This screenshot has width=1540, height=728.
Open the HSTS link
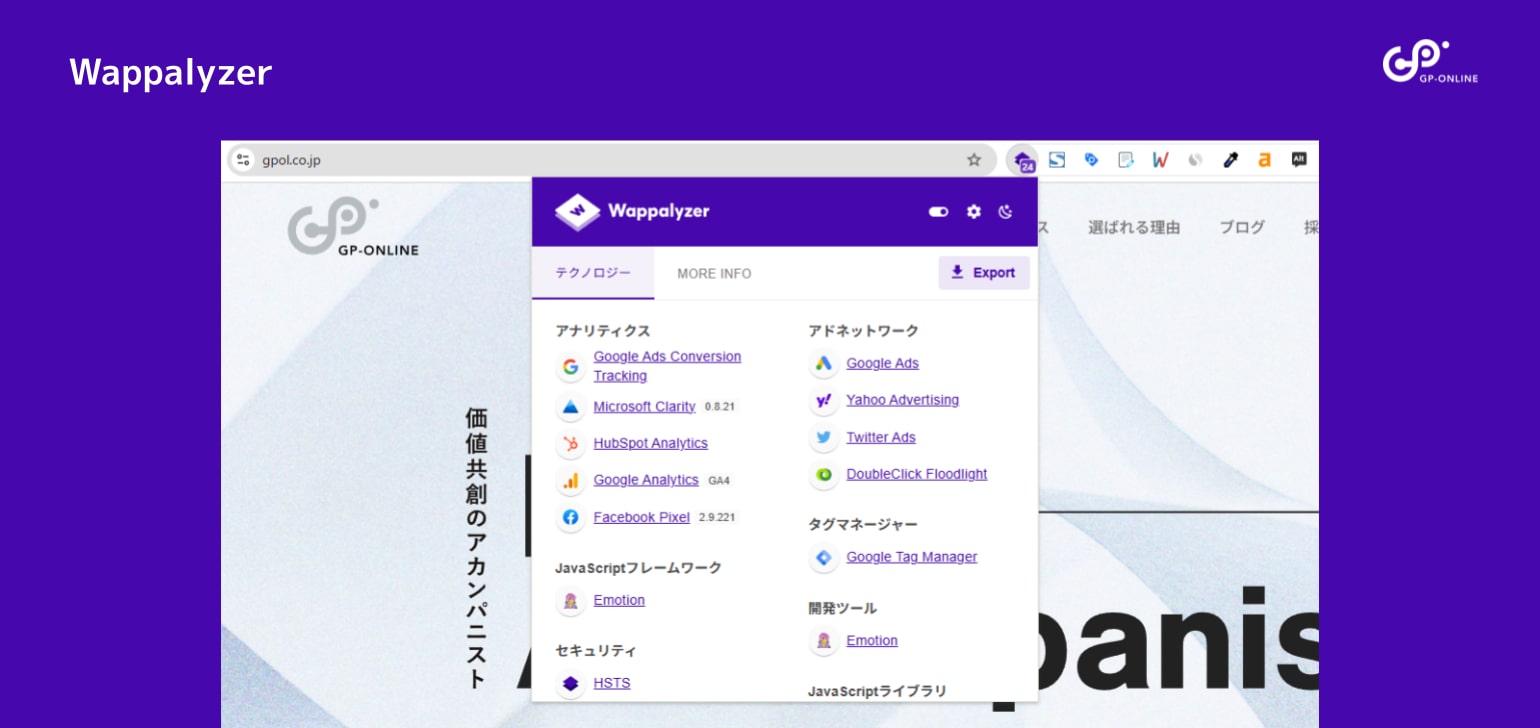click(x=611, y=683)
